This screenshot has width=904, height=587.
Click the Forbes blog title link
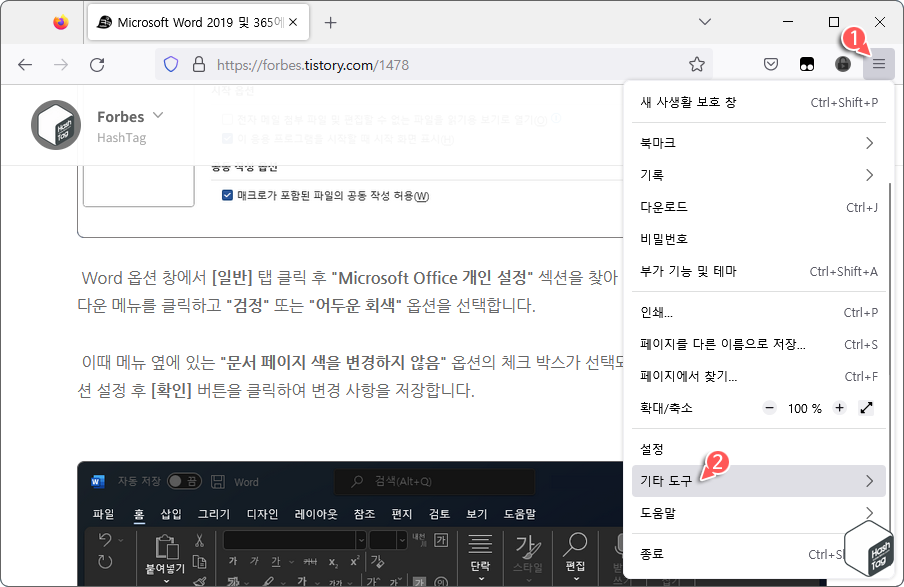[120, 117]
